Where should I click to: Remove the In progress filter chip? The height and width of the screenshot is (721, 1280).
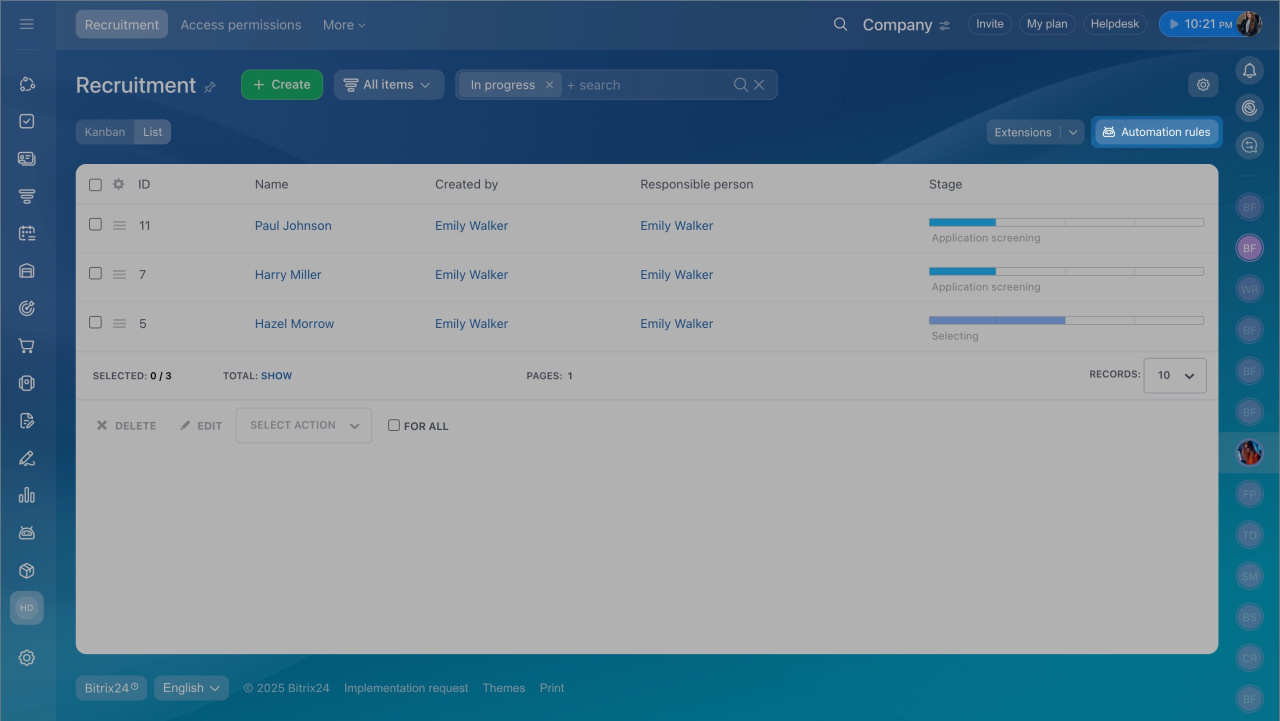(x=549, y=85)
